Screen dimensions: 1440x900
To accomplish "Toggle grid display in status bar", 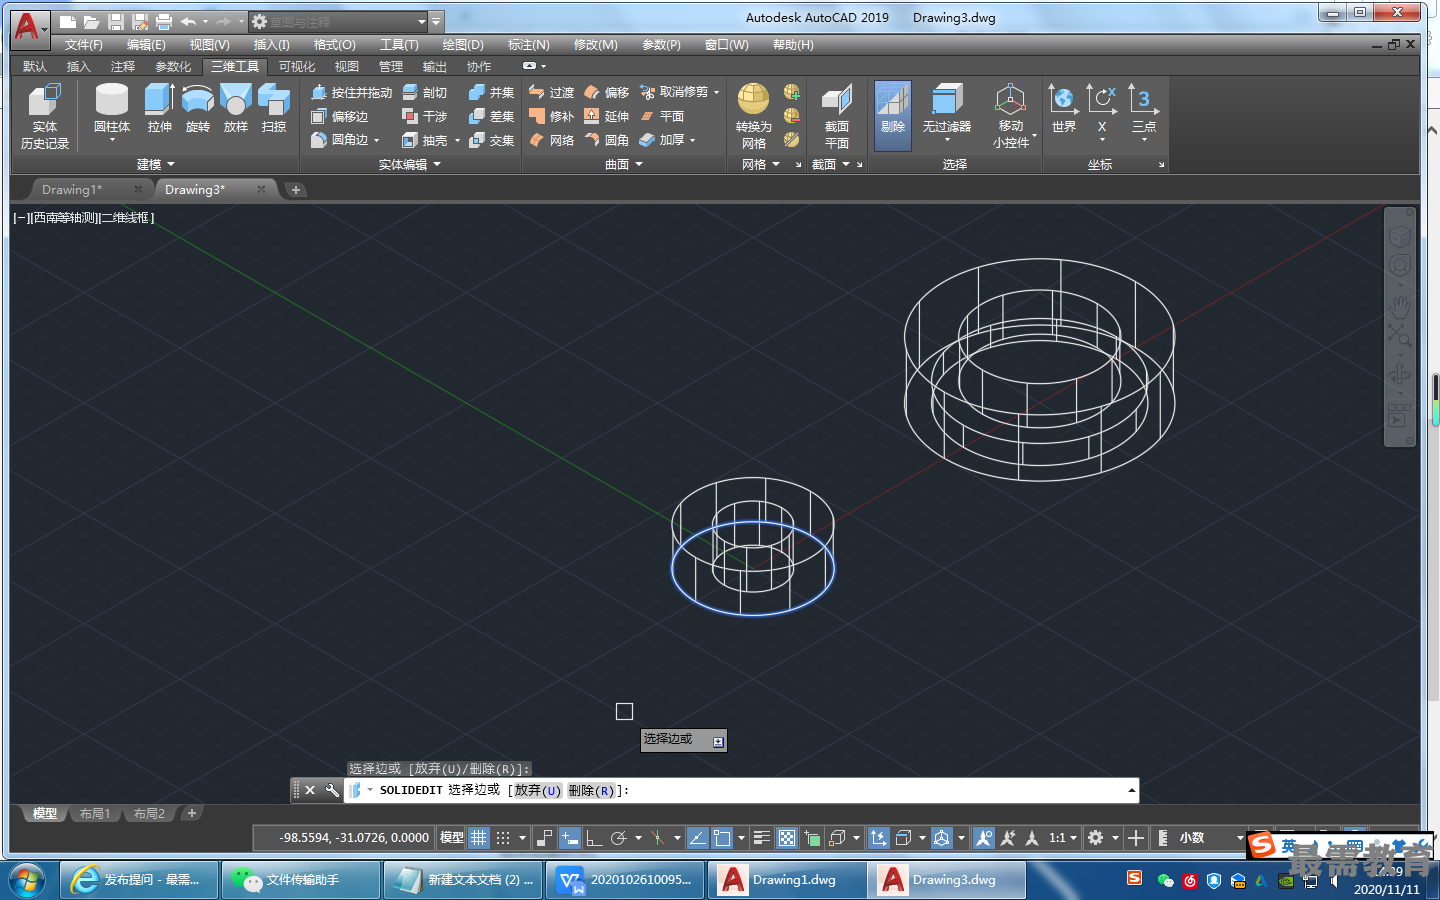I will [479, 838].
